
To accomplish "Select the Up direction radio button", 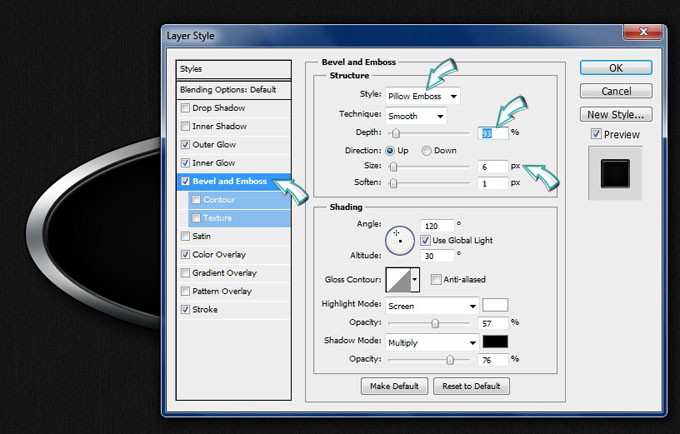I will coord(390,150).
